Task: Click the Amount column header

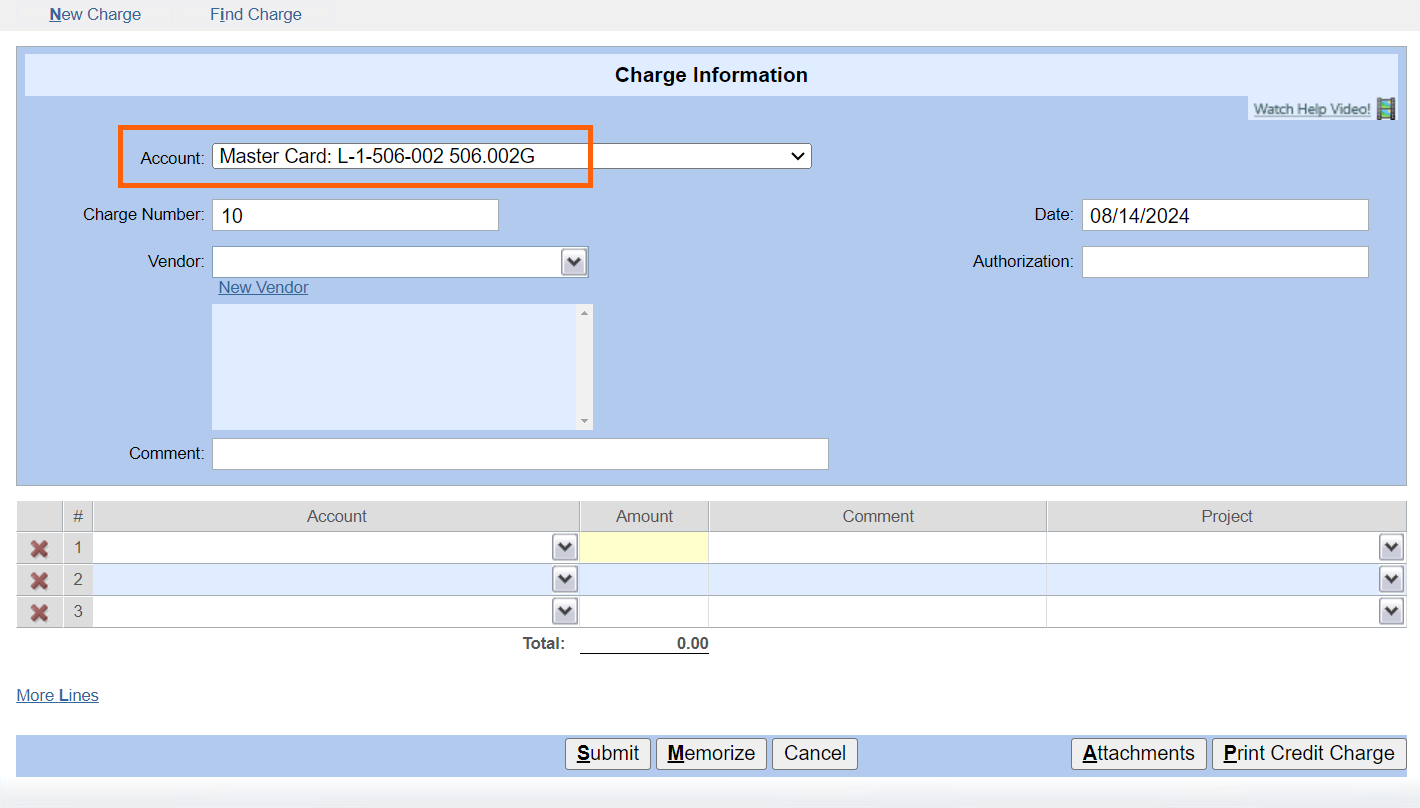Action: pos(644,516)
